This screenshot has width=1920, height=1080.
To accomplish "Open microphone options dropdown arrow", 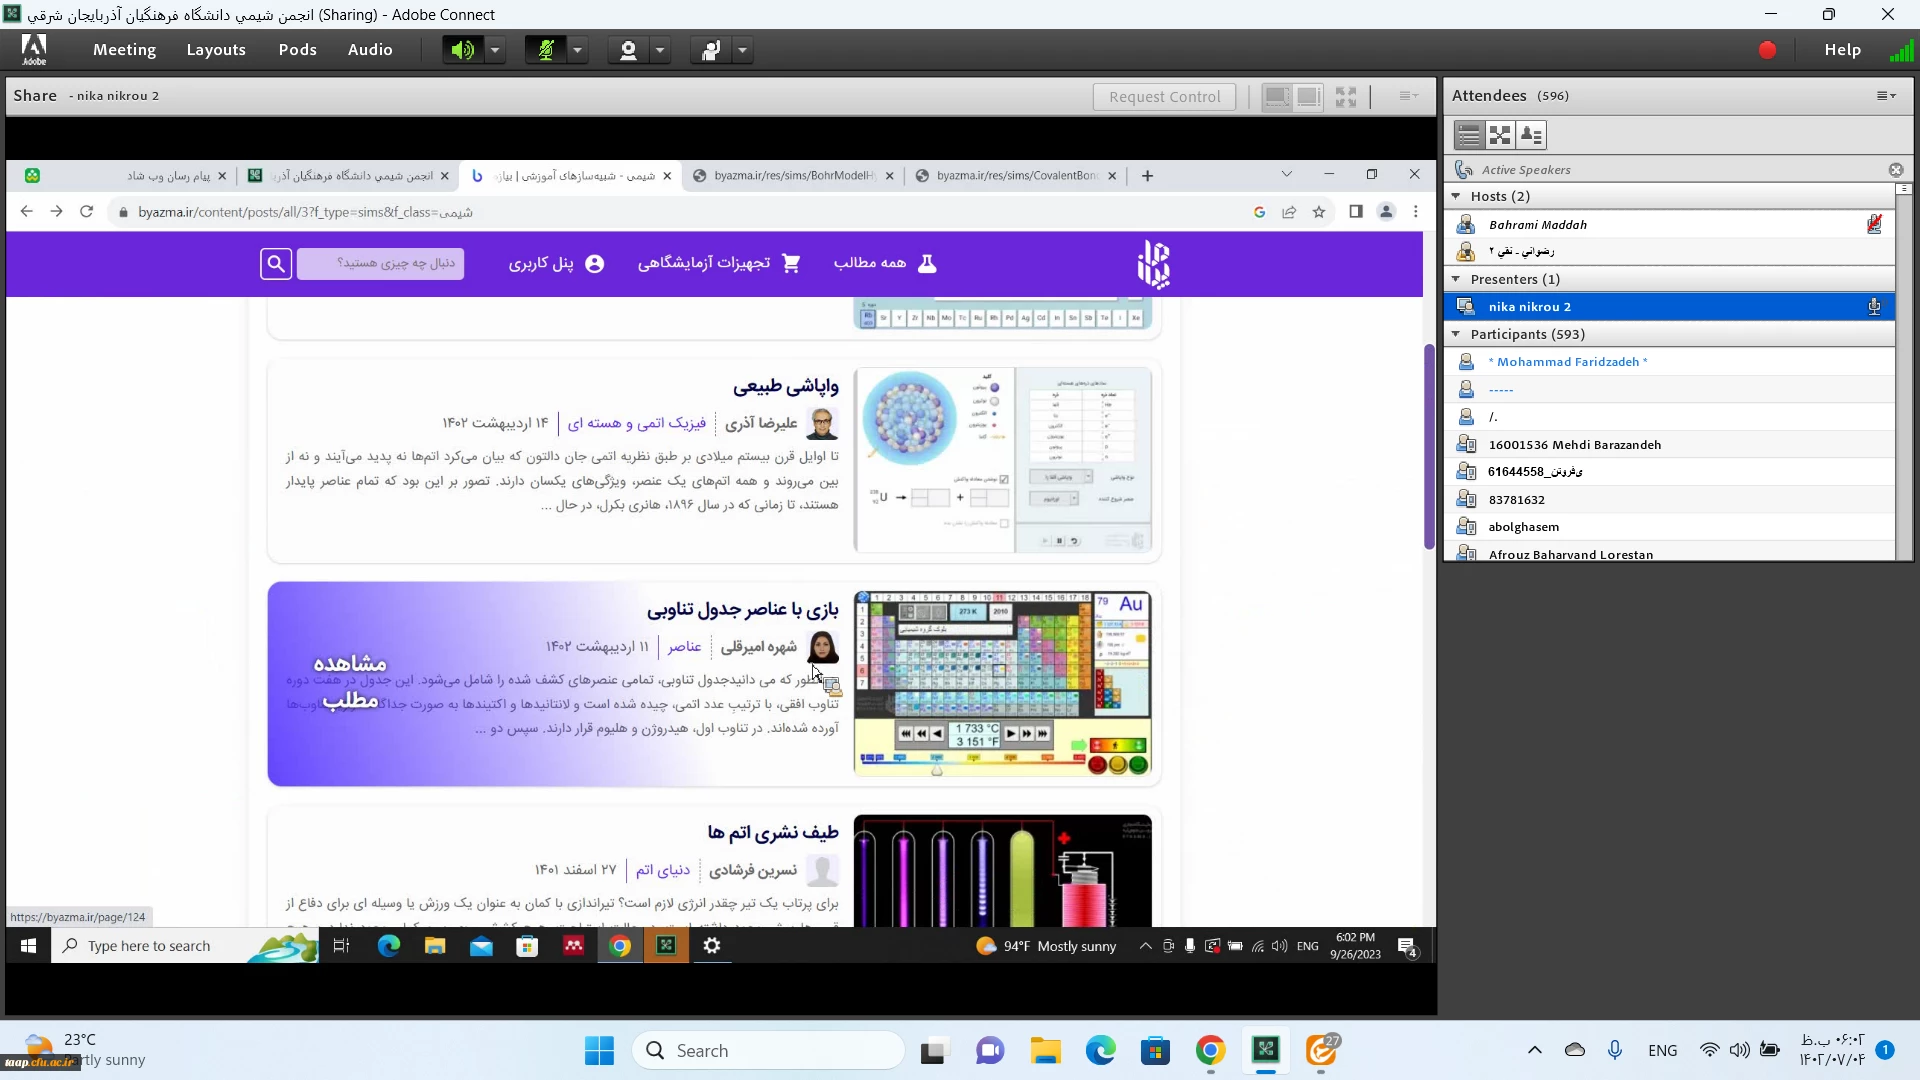I will pyautogui.click(x=578, y=50).
